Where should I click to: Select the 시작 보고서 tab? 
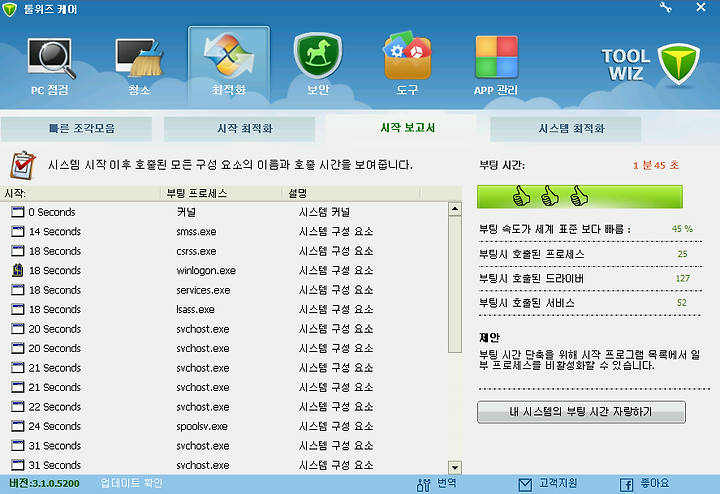pos(400,129)
